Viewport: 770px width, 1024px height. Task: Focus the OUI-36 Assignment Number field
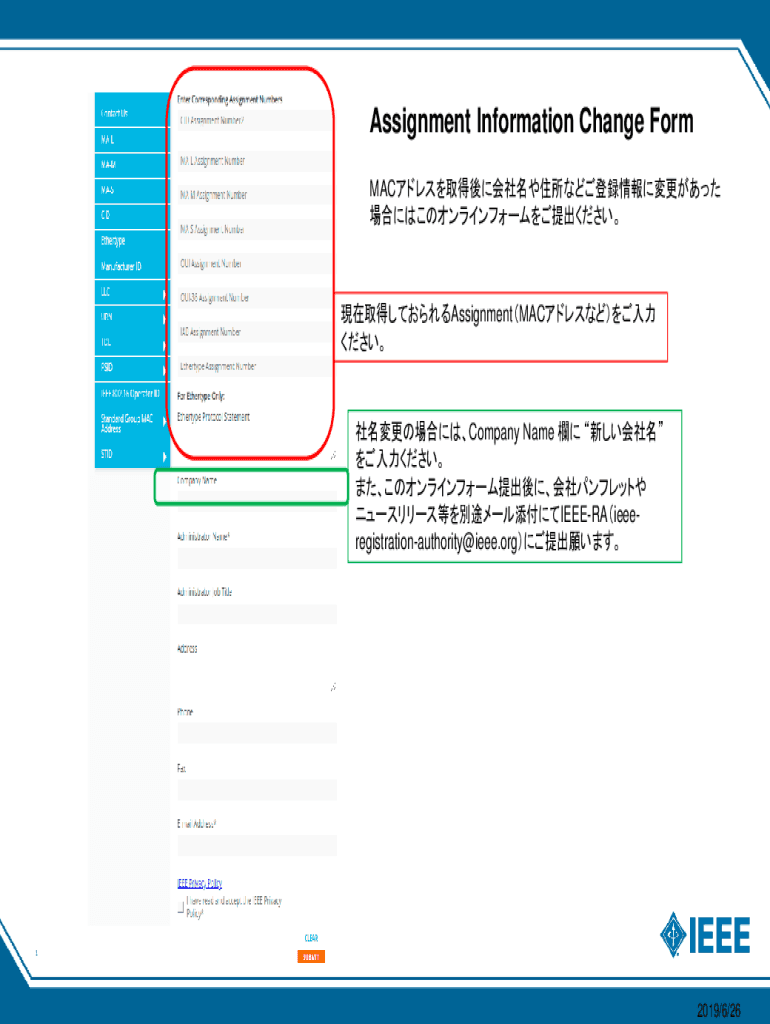[x=254, y=298]
